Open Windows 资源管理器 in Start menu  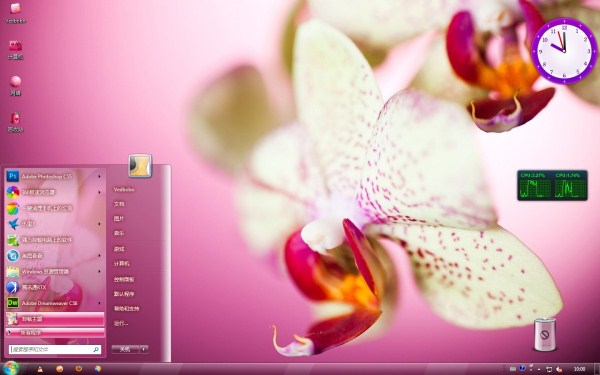(x=55, y=271)
